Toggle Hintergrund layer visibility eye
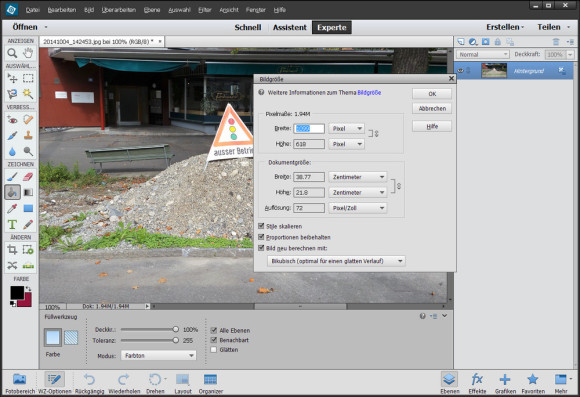 (x=461, y=71)
